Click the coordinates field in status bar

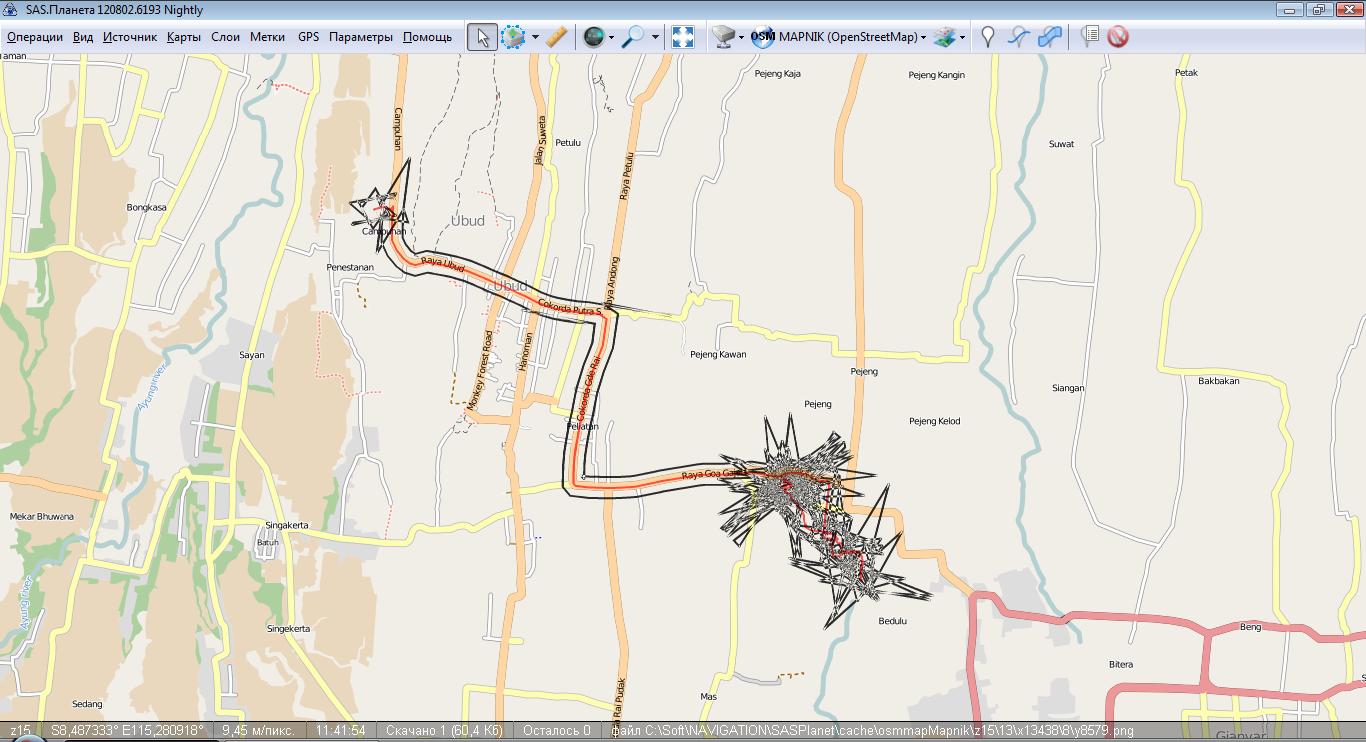pos(127,731)
